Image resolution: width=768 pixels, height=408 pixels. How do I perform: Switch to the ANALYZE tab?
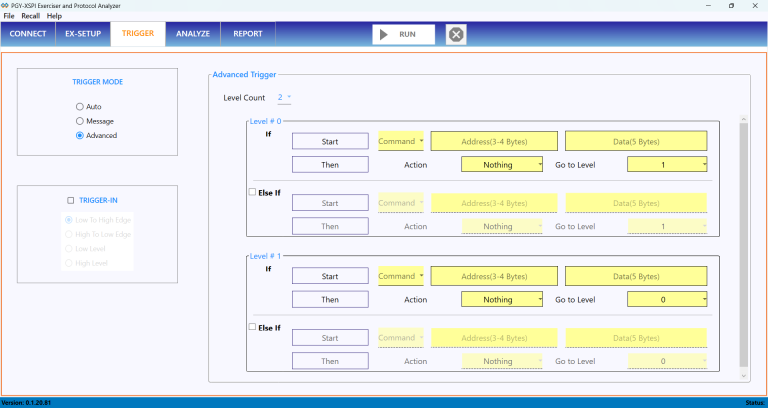coord(193,34)
